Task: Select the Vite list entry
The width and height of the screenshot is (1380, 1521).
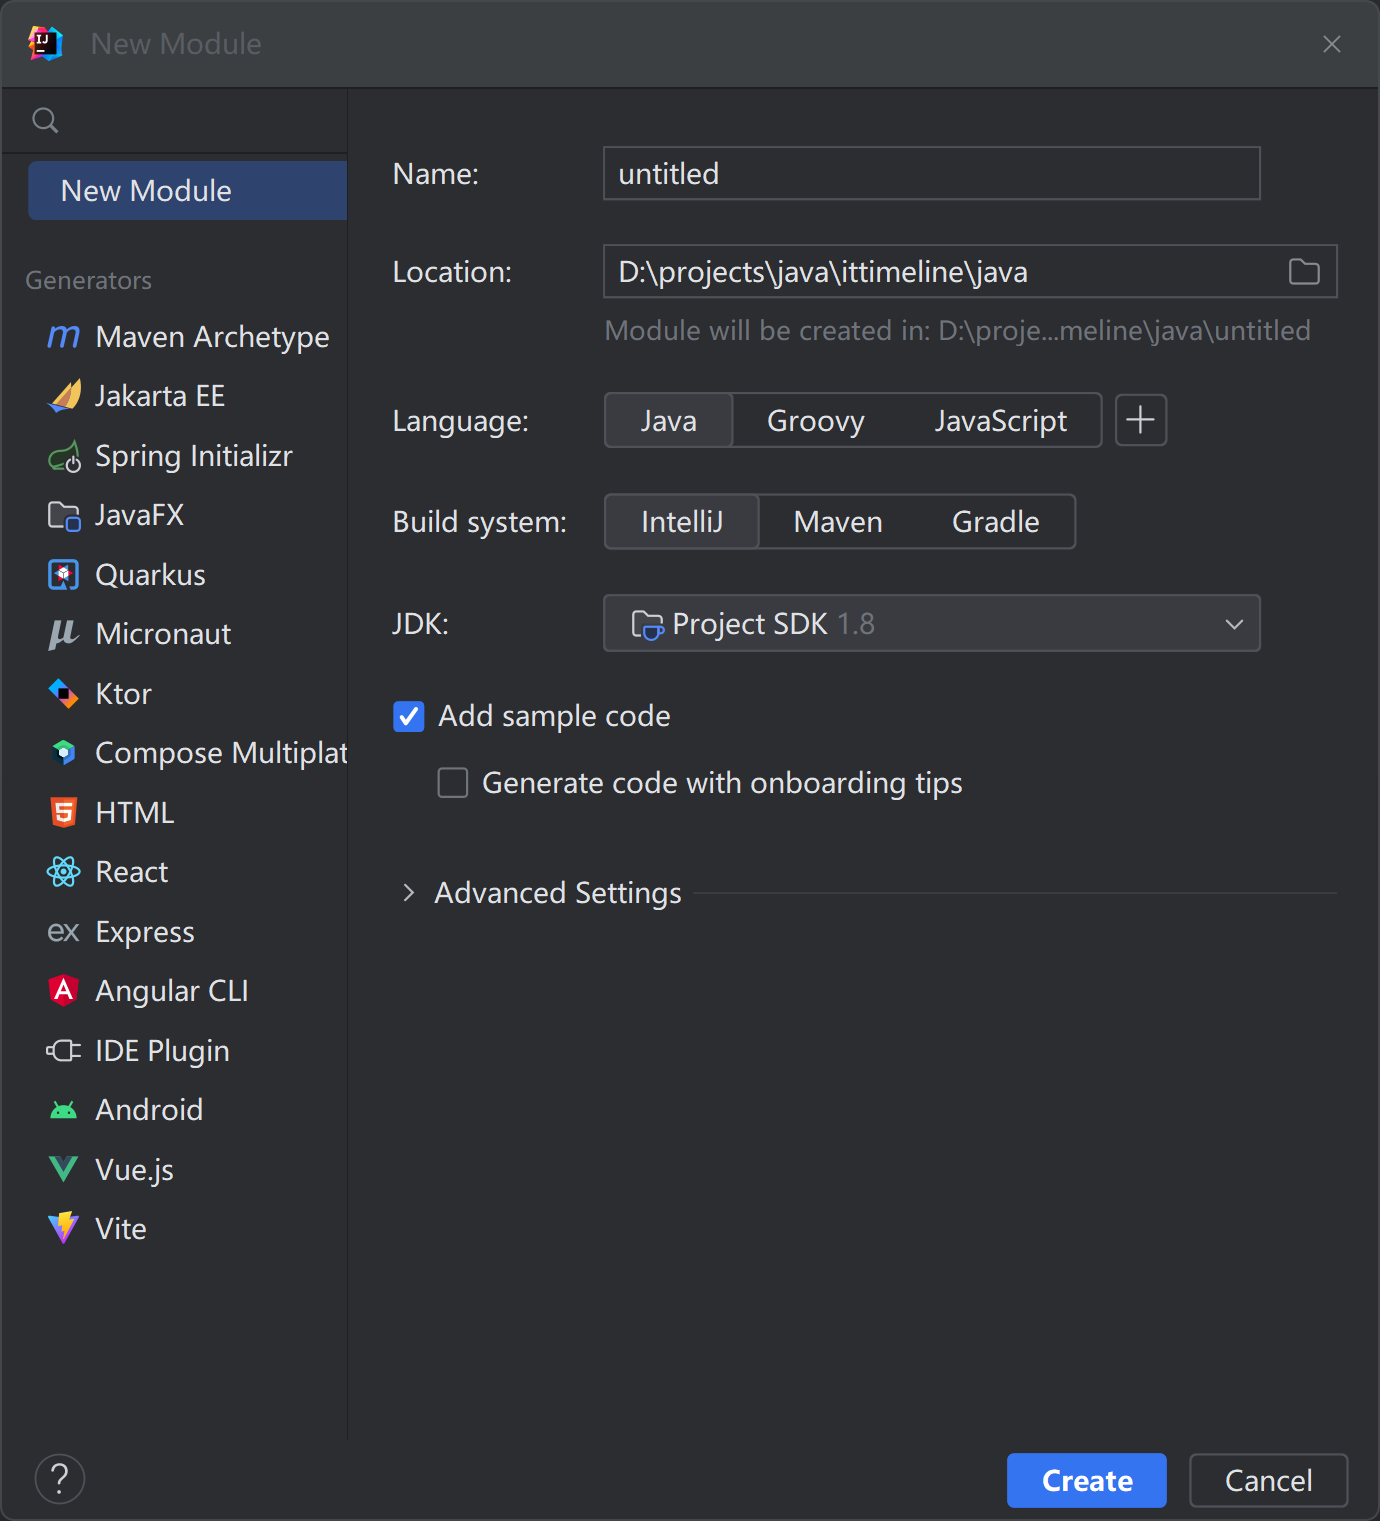Action: (x=188, y=1228)
